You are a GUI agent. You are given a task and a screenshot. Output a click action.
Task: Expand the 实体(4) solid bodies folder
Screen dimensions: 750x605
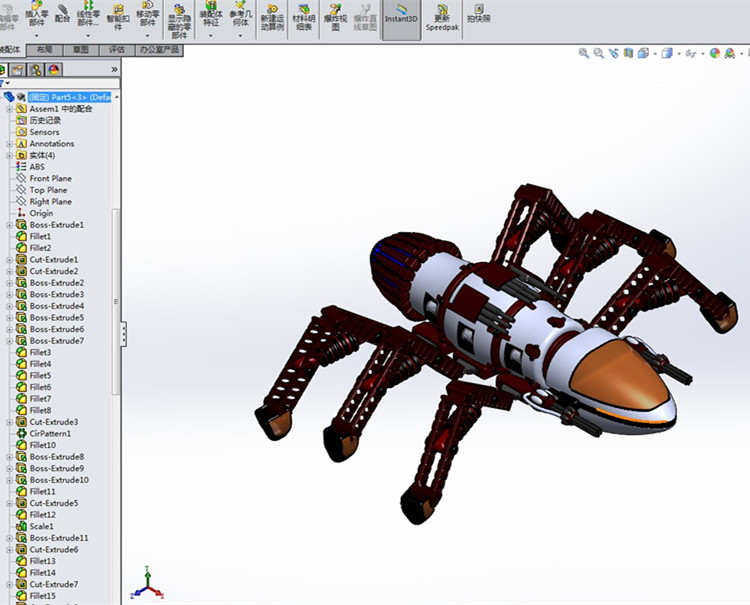pyautogui.click(x=9, y=155)
